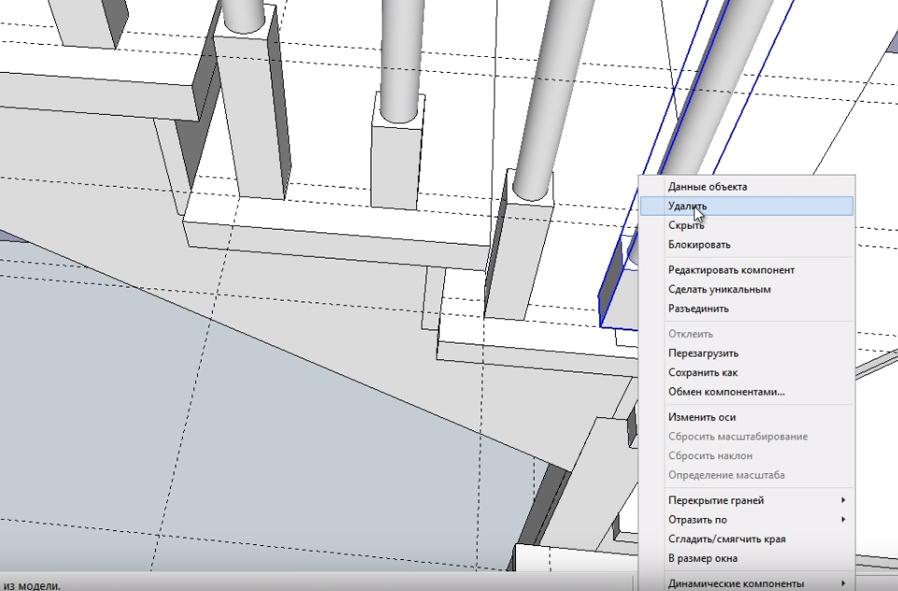Viewport: 898px width, 591px height.
Task: Select Сделать уникальным option
Action: point(719,289)
